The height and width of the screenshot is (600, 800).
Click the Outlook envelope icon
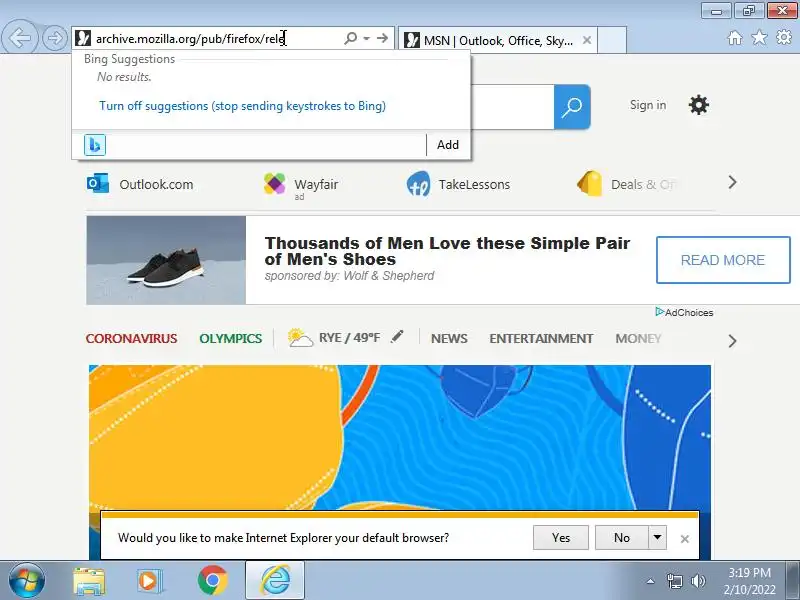coord(97,183)
